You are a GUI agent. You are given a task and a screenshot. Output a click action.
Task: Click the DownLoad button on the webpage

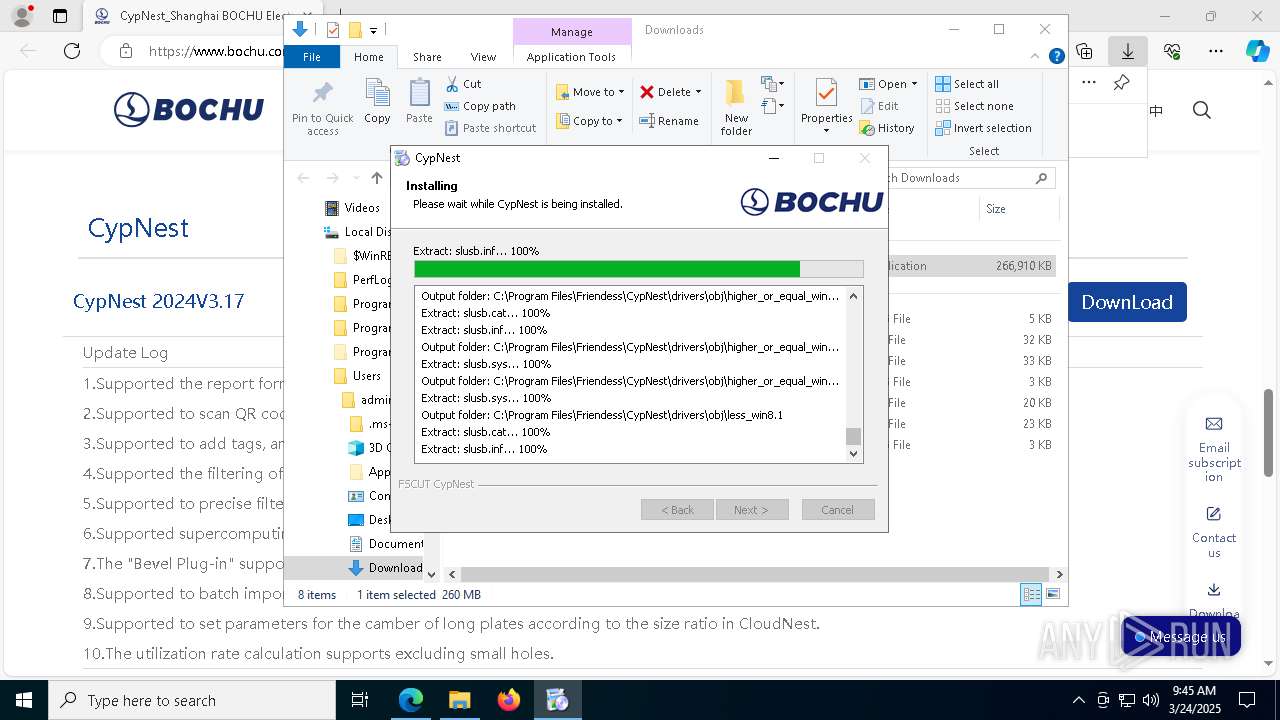(x=1127, y=302)
